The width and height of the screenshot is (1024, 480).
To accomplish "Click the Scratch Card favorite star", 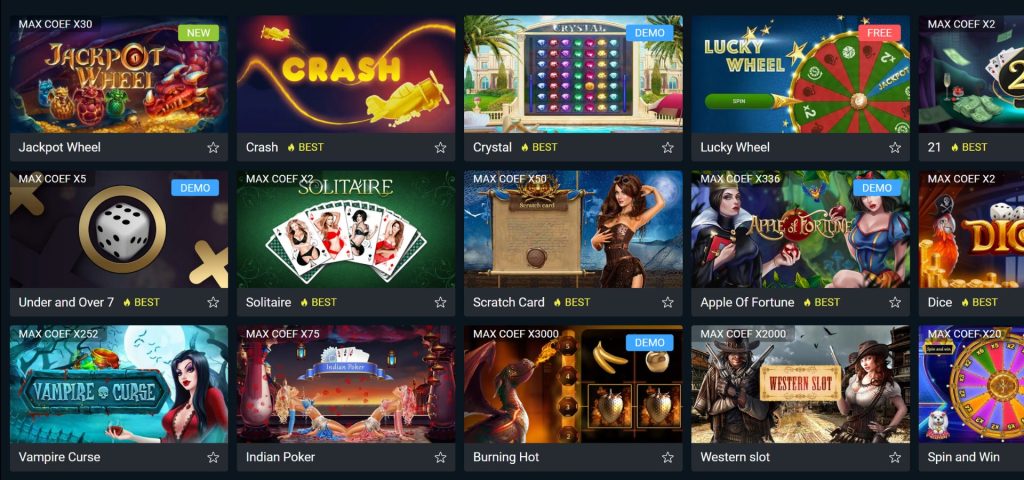I will [x=667, y=302].
